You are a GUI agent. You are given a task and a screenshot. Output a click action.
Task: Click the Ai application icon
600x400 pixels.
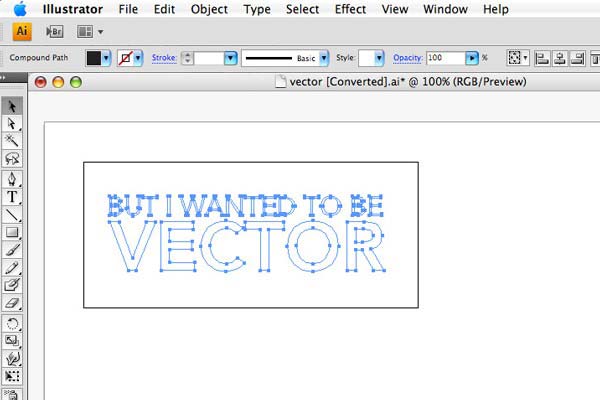(x=22, y=31)
